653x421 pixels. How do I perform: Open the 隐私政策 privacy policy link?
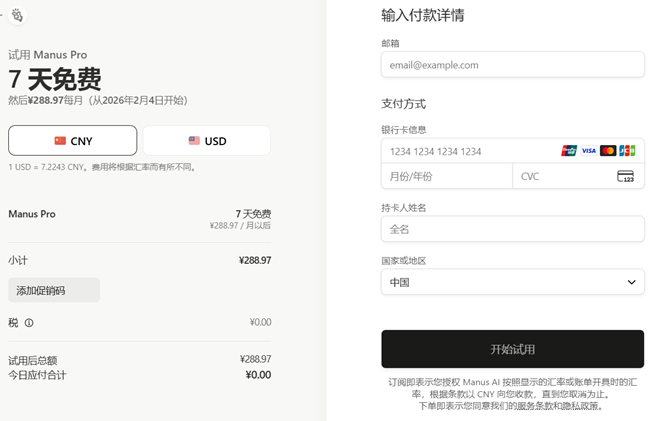[581, 406]
